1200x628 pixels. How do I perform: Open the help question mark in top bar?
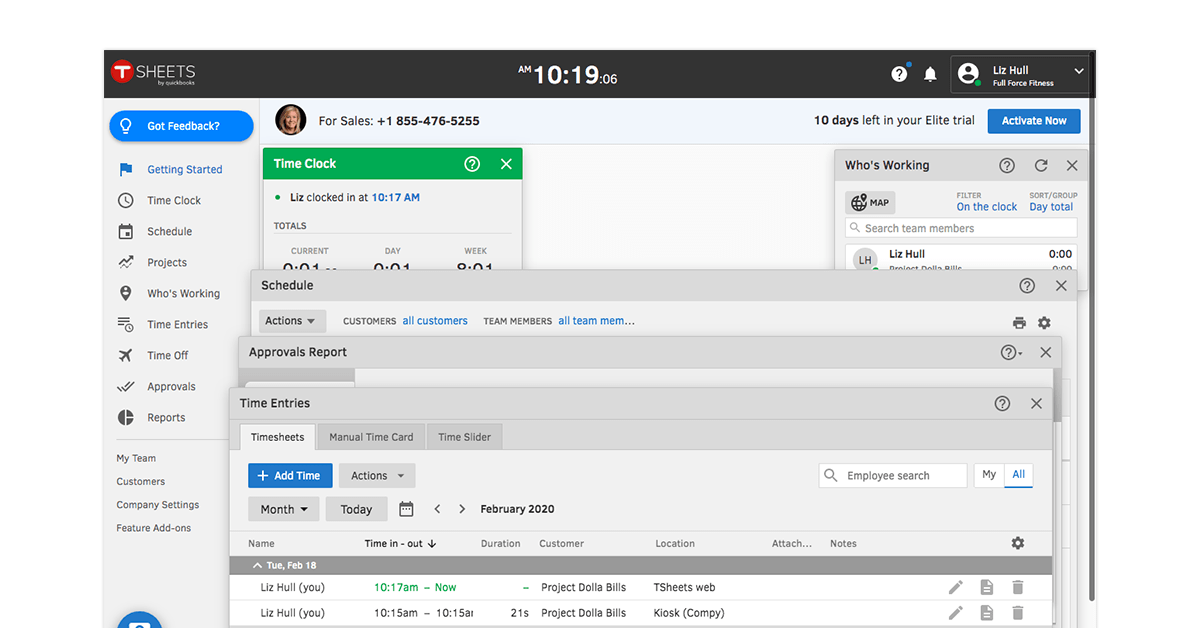(899, 74)
